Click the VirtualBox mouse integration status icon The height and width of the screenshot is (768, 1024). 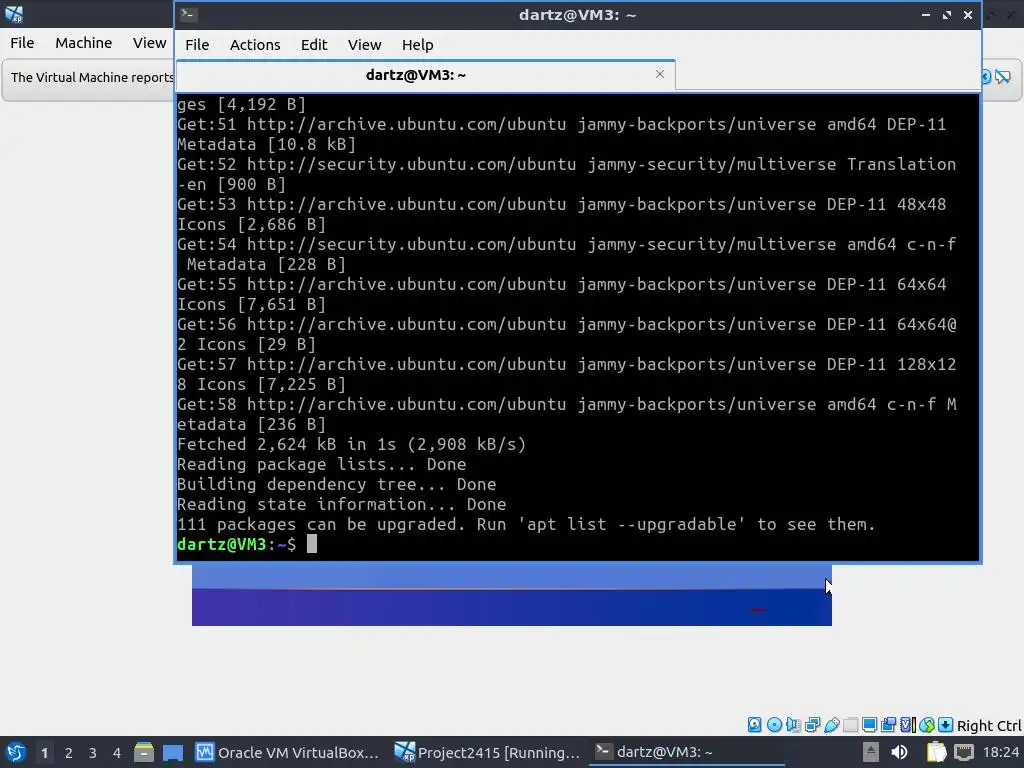(927, 724)
